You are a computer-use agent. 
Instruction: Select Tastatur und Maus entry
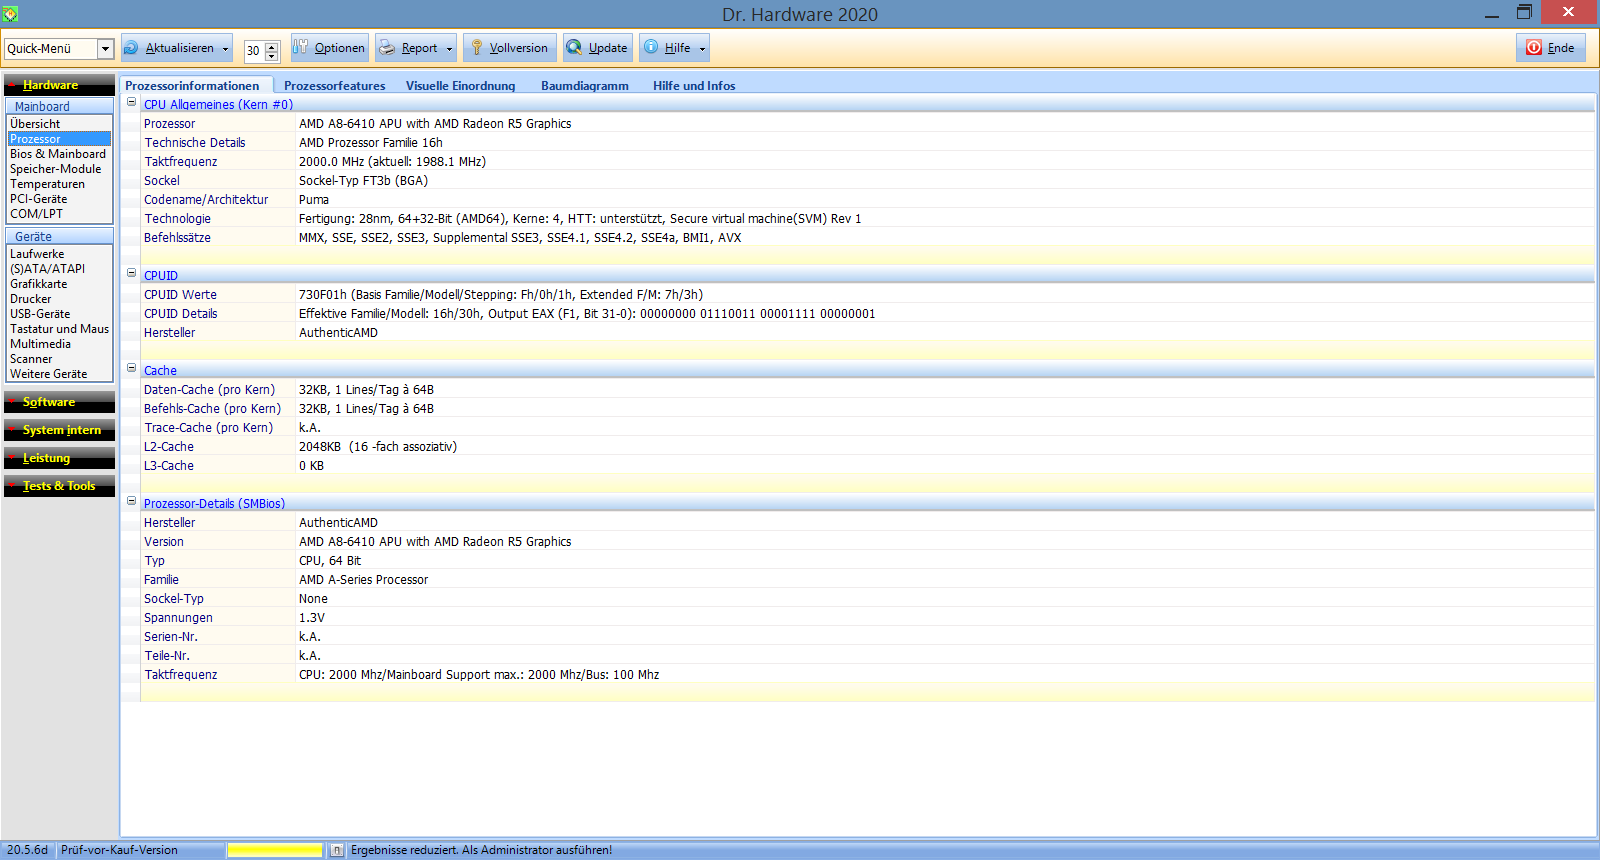click(x=60, y=329)
